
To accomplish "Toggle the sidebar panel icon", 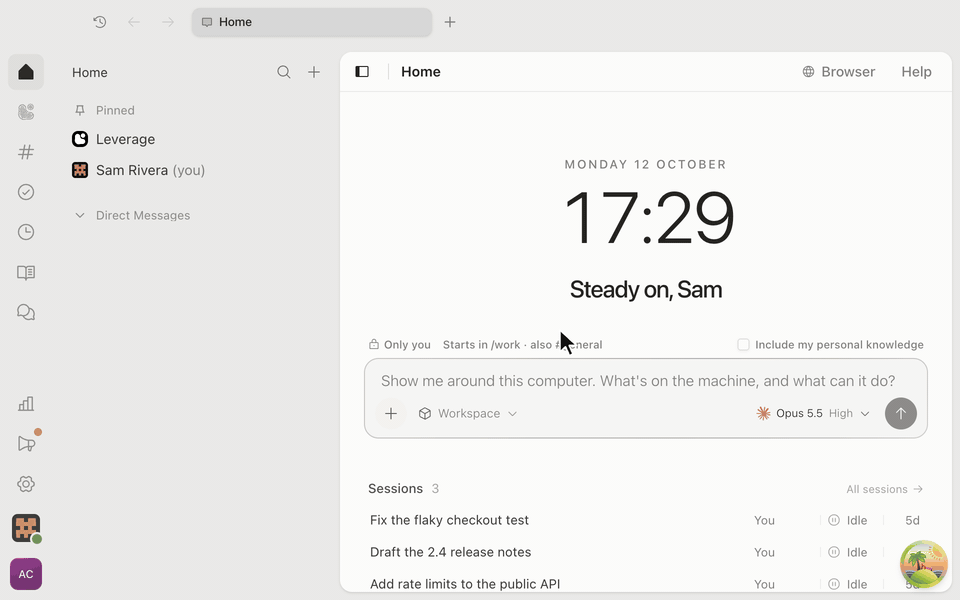I will pyautogui.click(x=362, y=72).
